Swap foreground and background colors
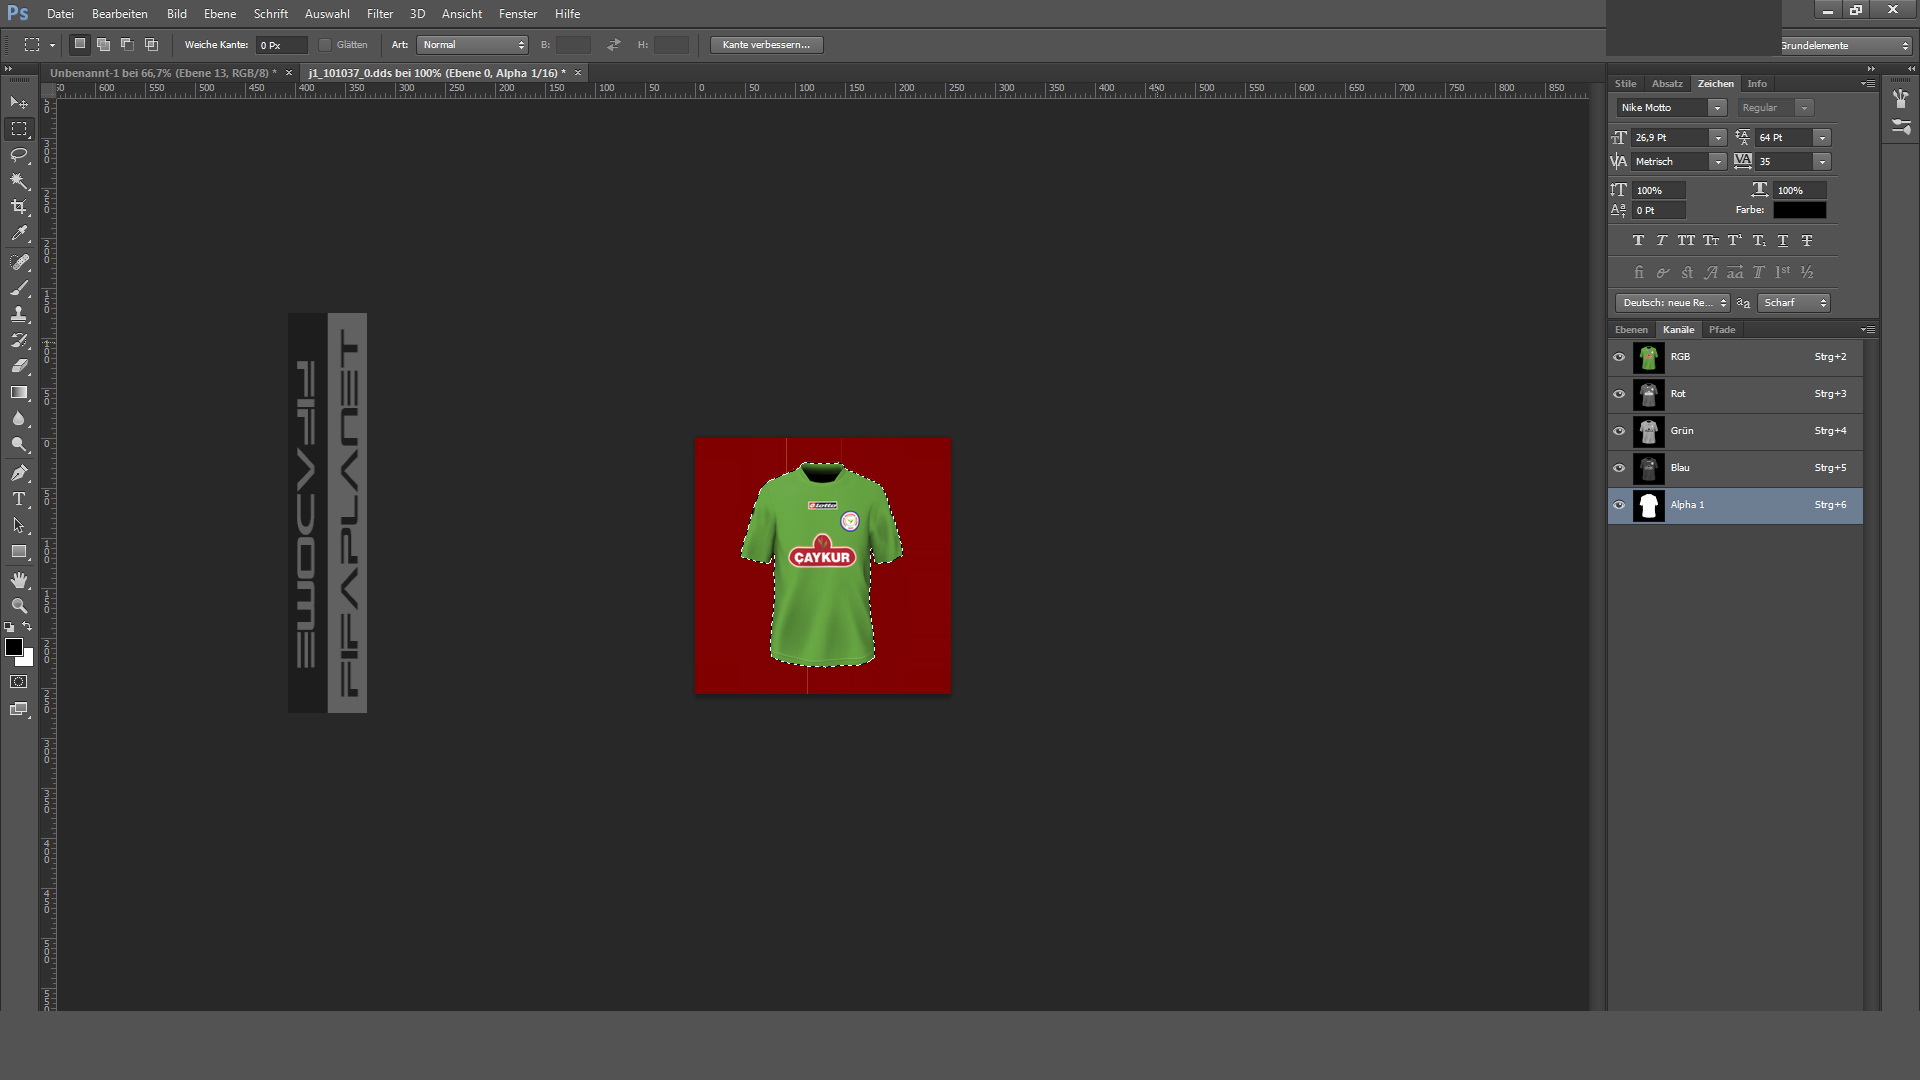Viewport: 1920px width, 1080px height. click(x=28, y=627)
